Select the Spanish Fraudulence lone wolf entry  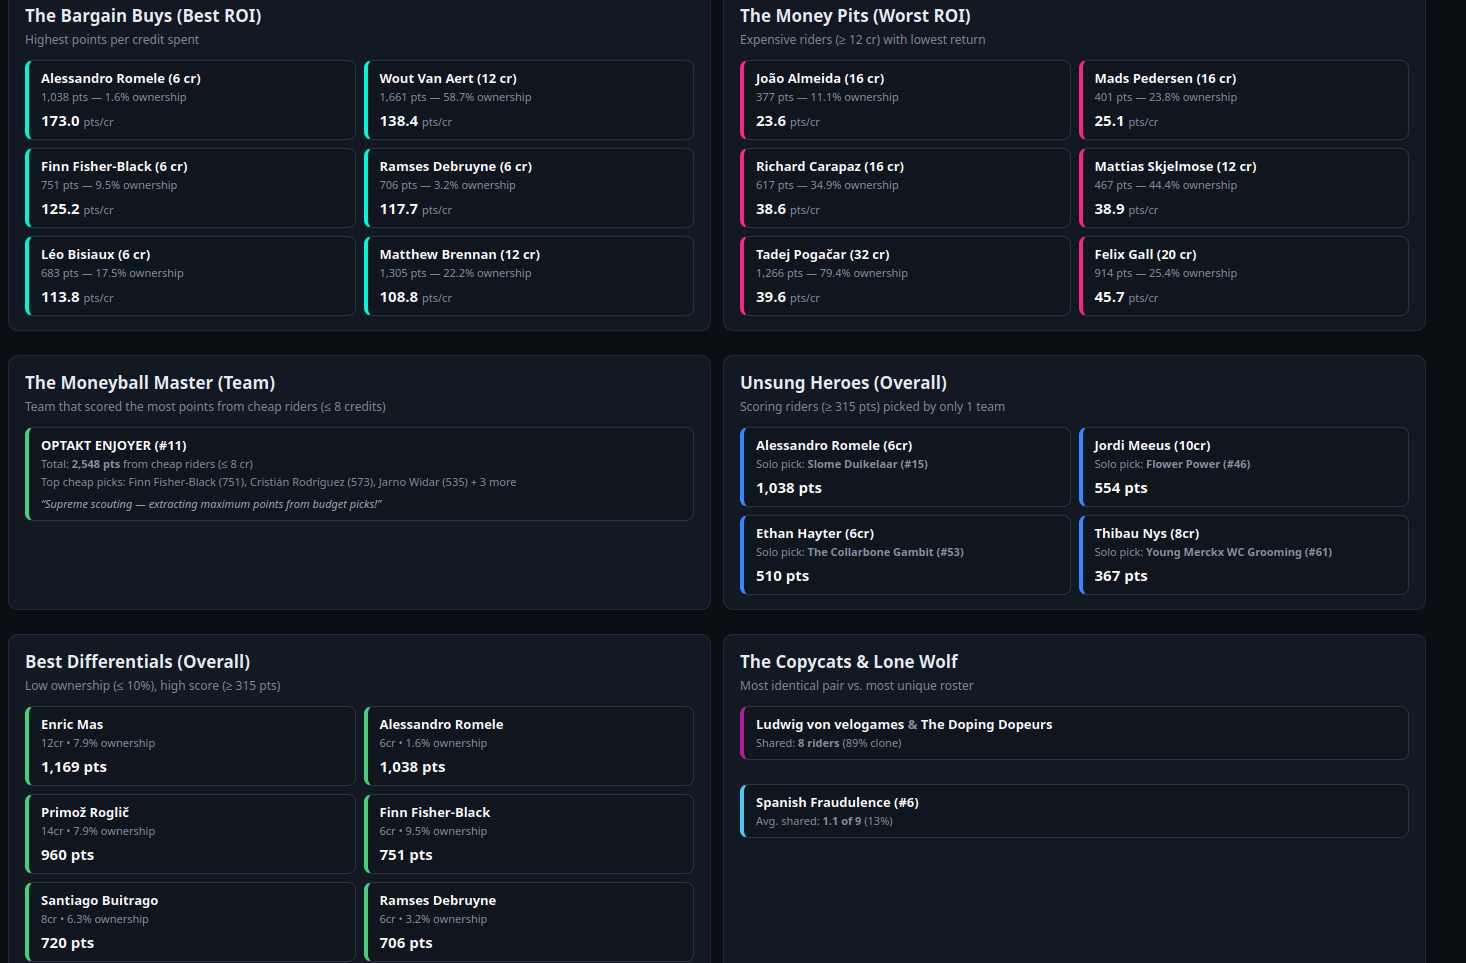point(1074,811)
